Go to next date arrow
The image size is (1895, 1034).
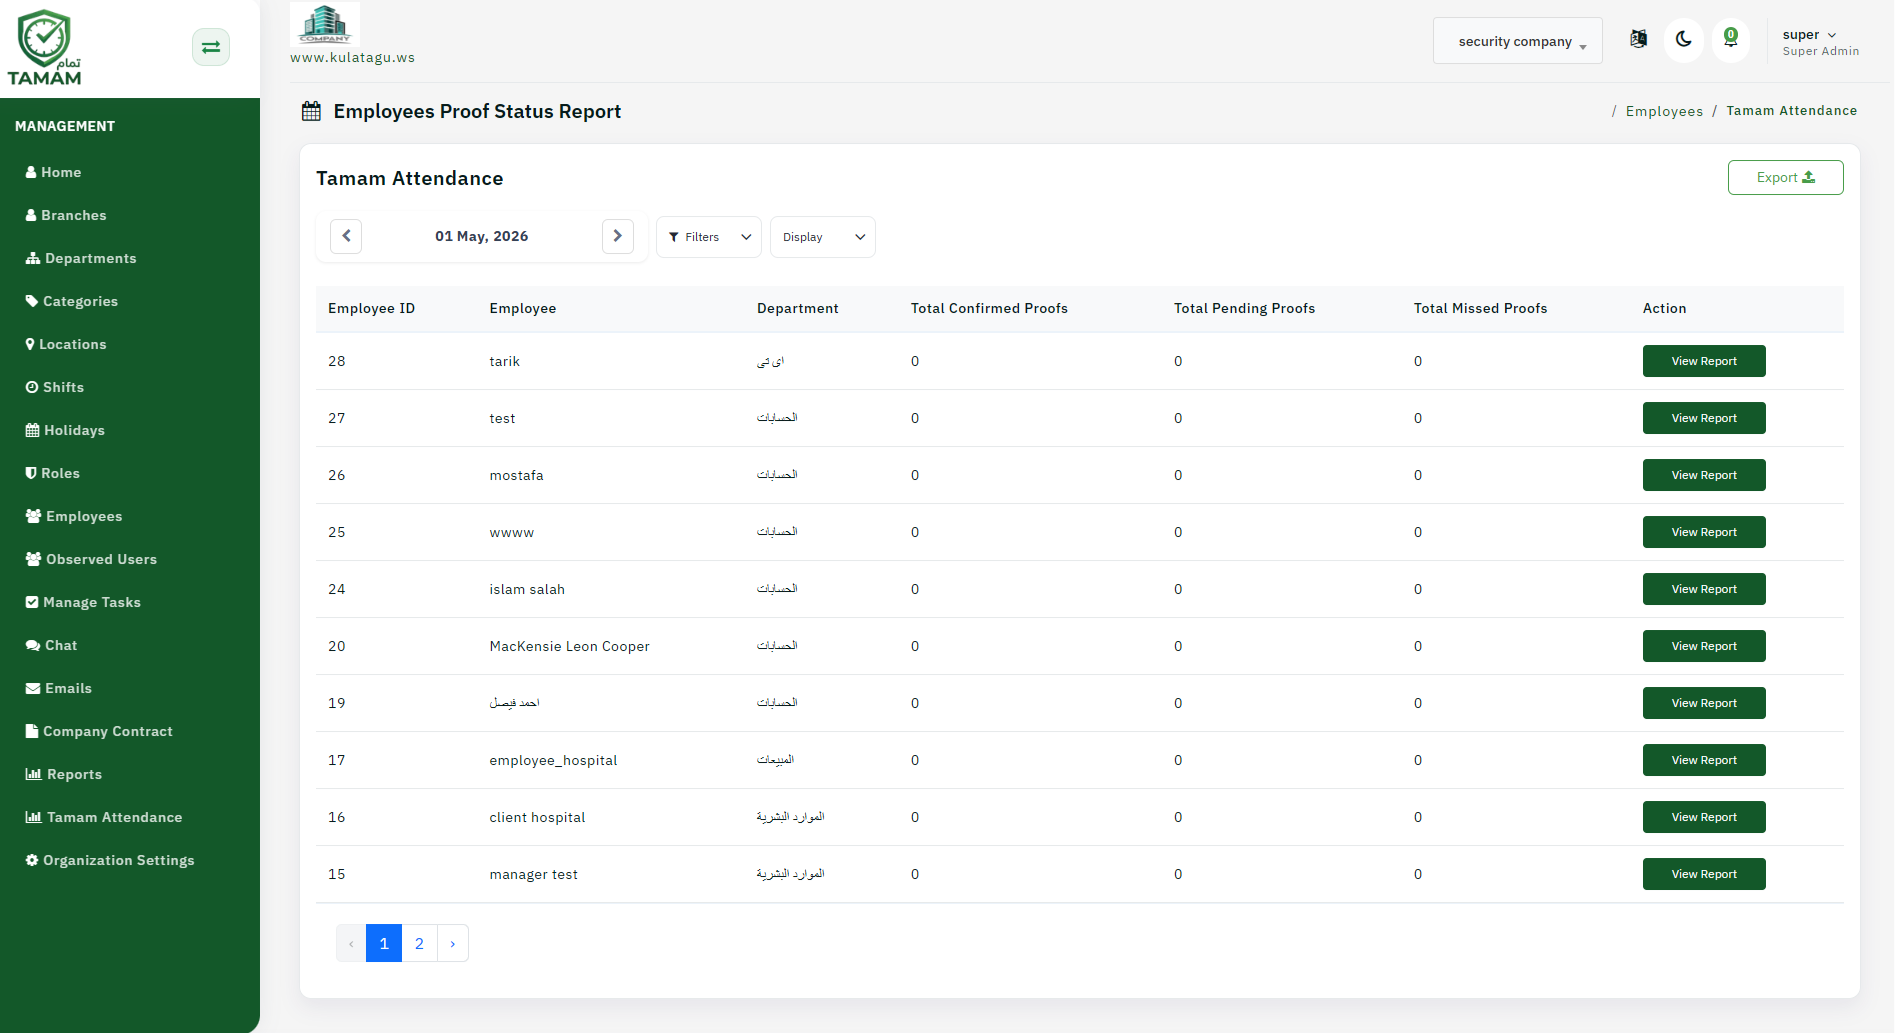618,236
